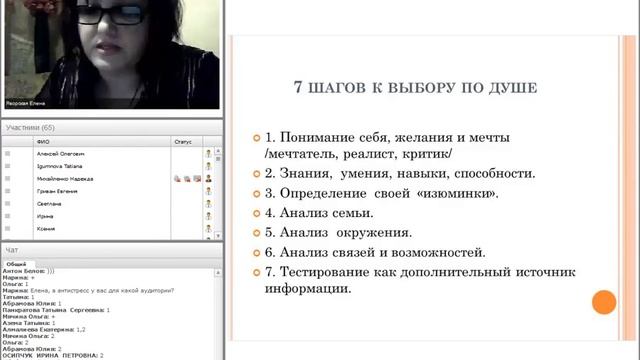Screen dimensions: 640x360
Task: Click slide item 2. Знания, умения, навыки
Action: (400, 173)
